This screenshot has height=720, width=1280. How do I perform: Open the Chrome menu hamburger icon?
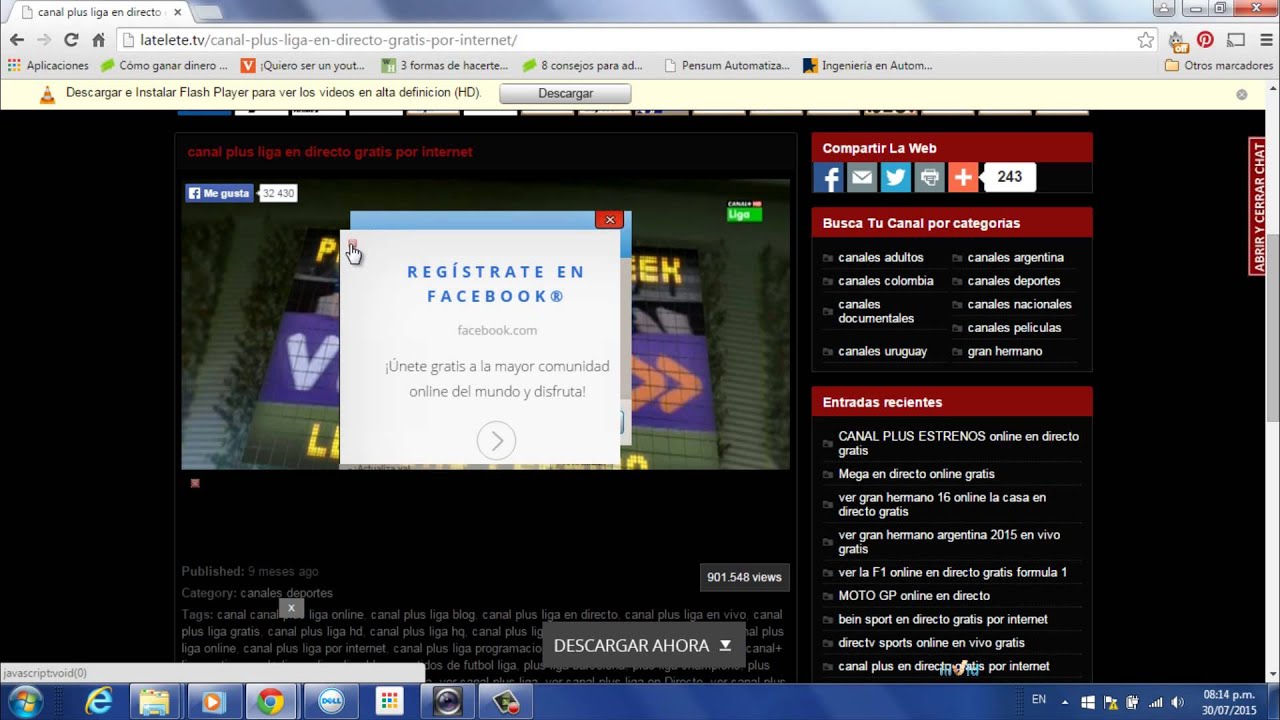[x=1264, y=40]
